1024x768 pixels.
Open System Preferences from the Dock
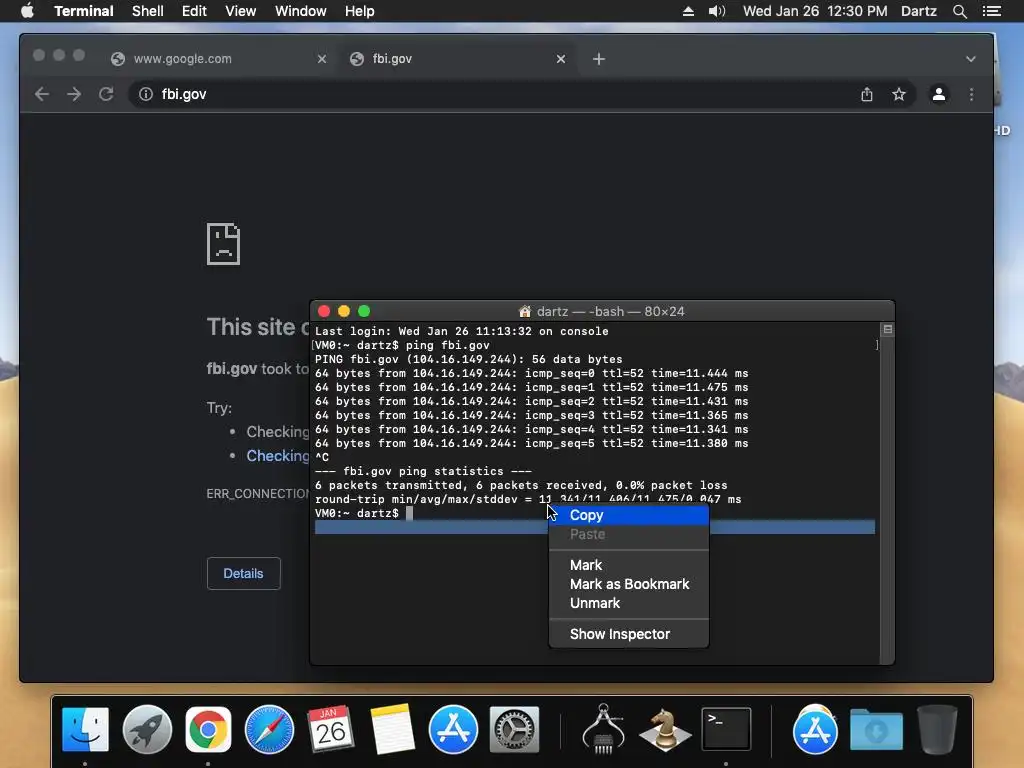point(515,729)
